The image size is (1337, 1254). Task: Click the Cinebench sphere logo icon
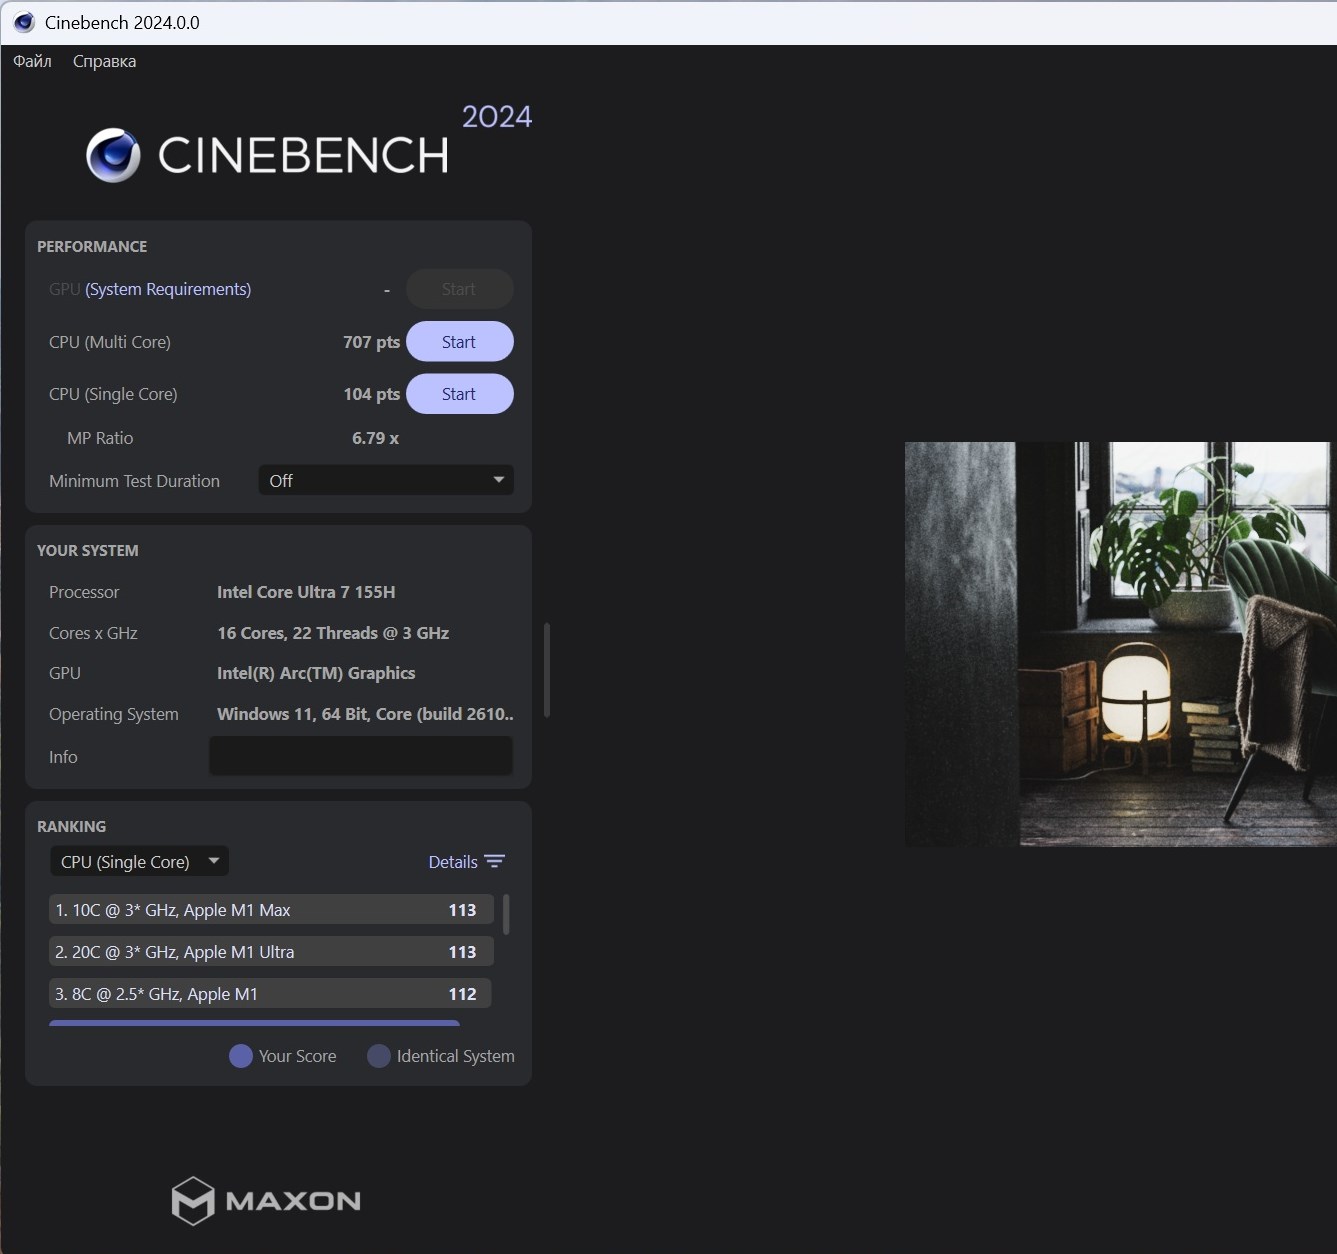(113, 155)
